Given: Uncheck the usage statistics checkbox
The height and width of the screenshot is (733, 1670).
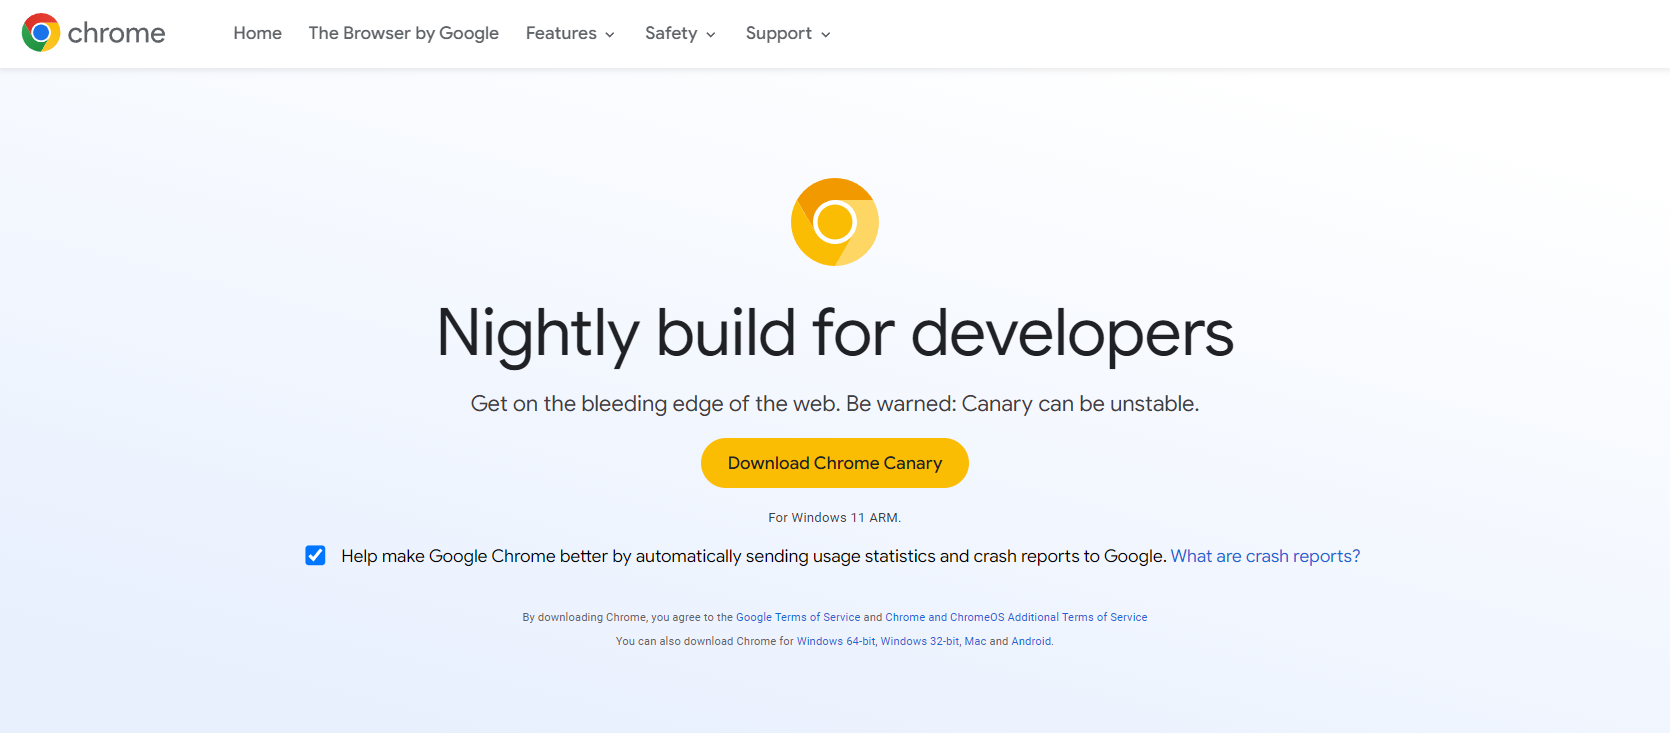Looking at the screenshot, I should click(x=315, y=556).
